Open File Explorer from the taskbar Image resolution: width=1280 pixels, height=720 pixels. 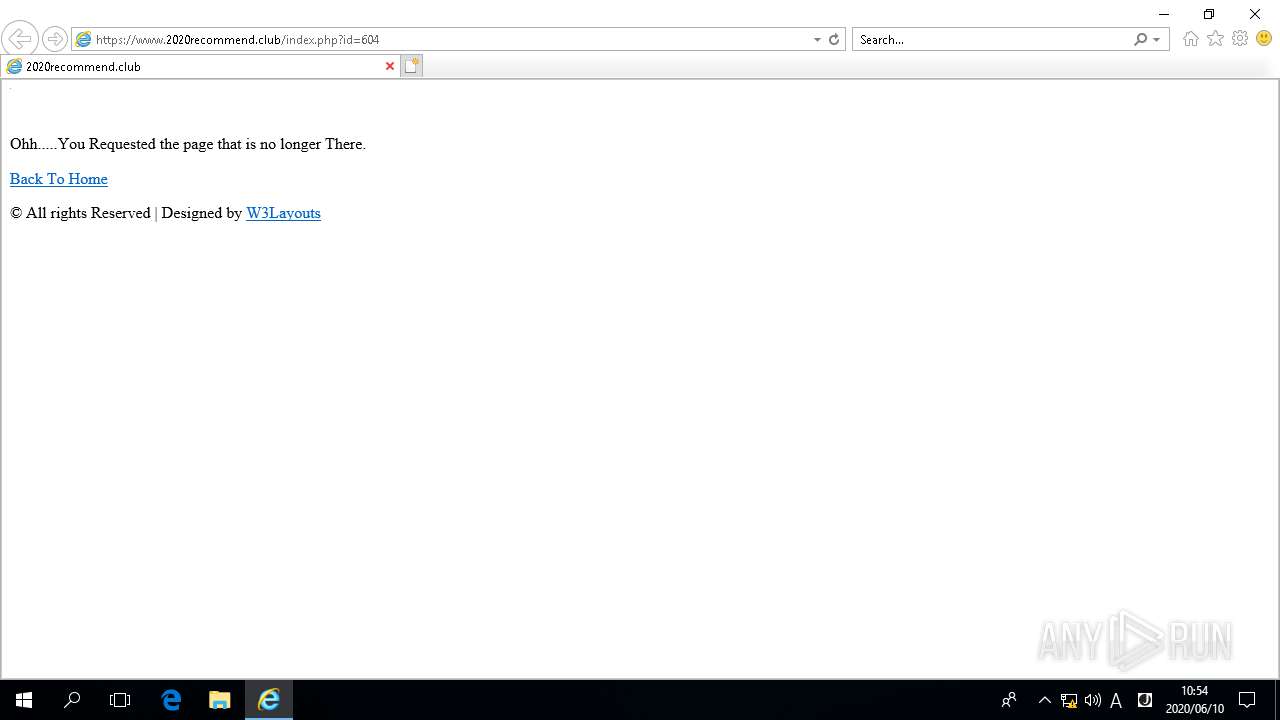click(x=220, y=700)
